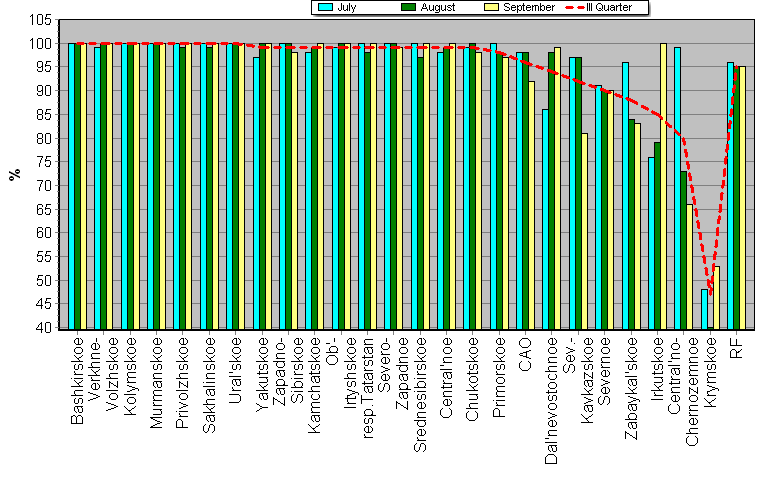Click the 'Yakutskoe' axis label

tap(262, 374)
